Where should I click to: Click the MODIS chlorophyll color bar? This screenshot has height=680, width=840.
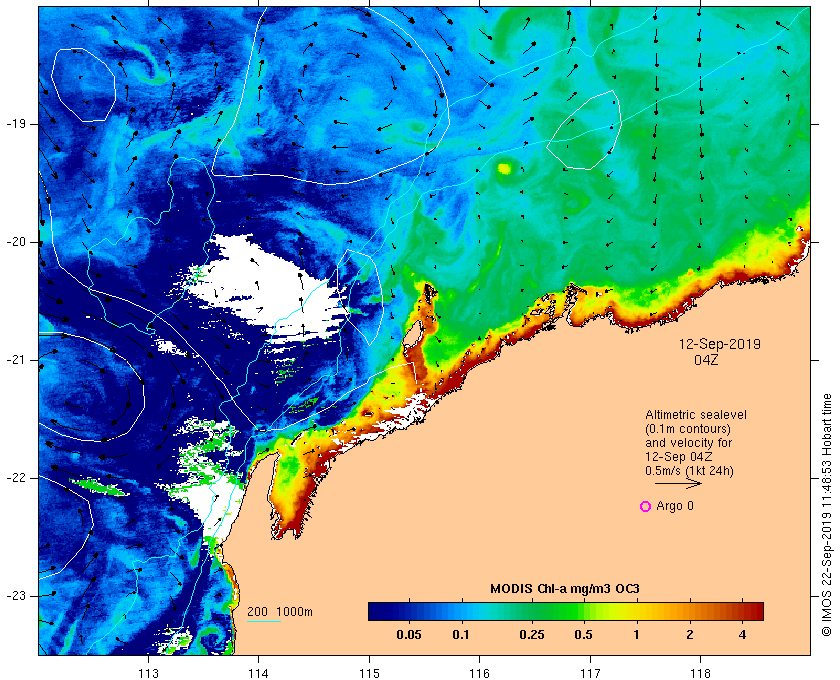tap(566, 611)
